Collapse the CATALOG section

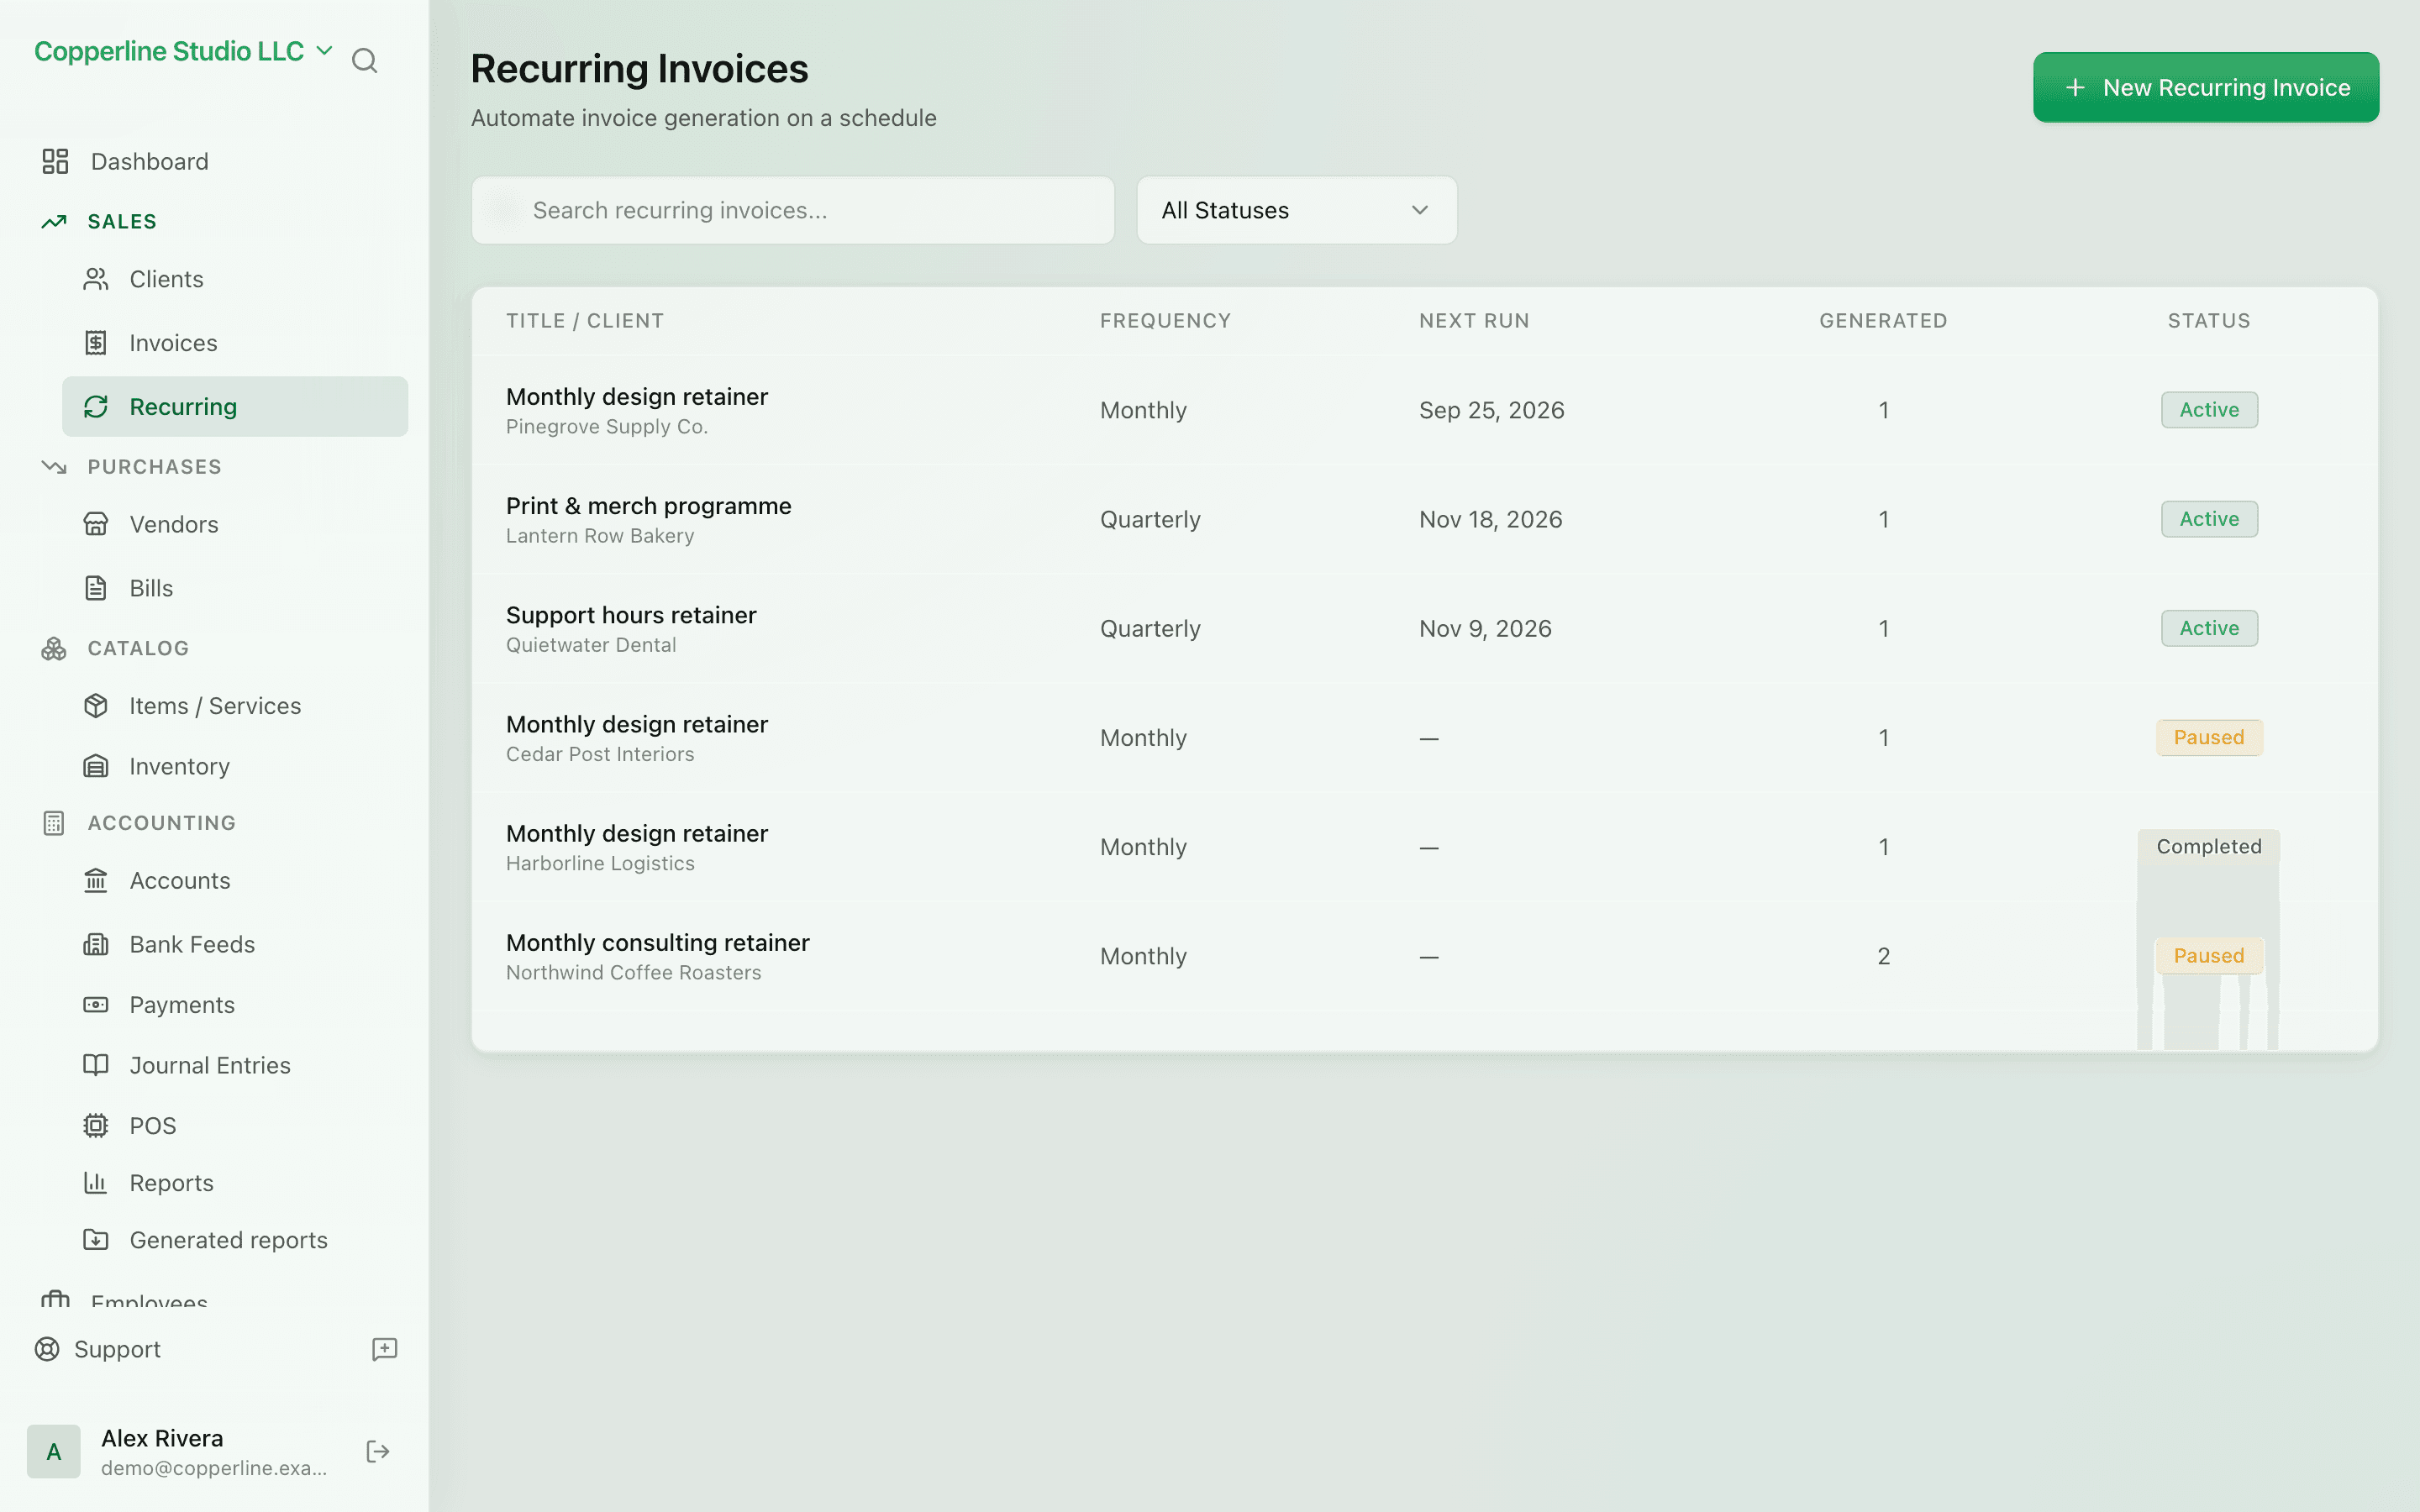tap(138, 648)
